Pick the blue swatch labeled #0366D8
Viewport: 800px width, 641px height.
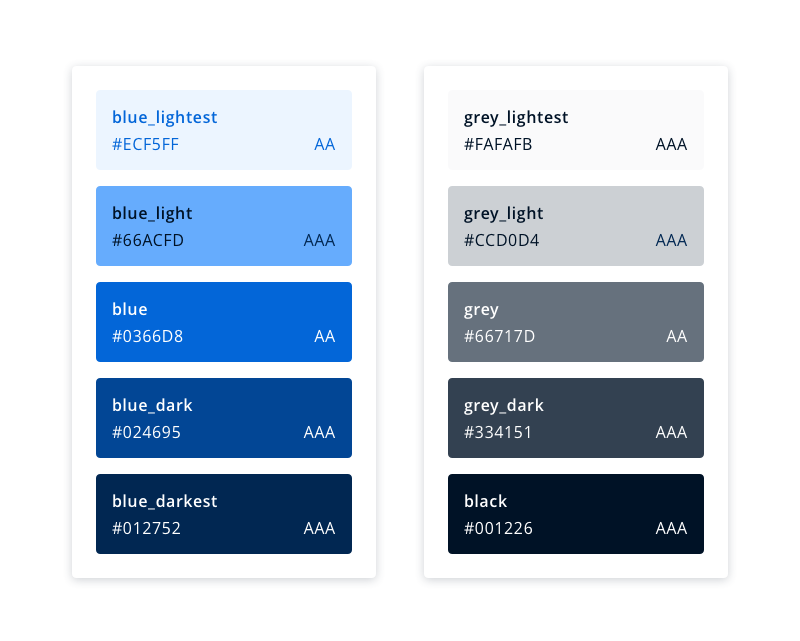tap(224, 322)
